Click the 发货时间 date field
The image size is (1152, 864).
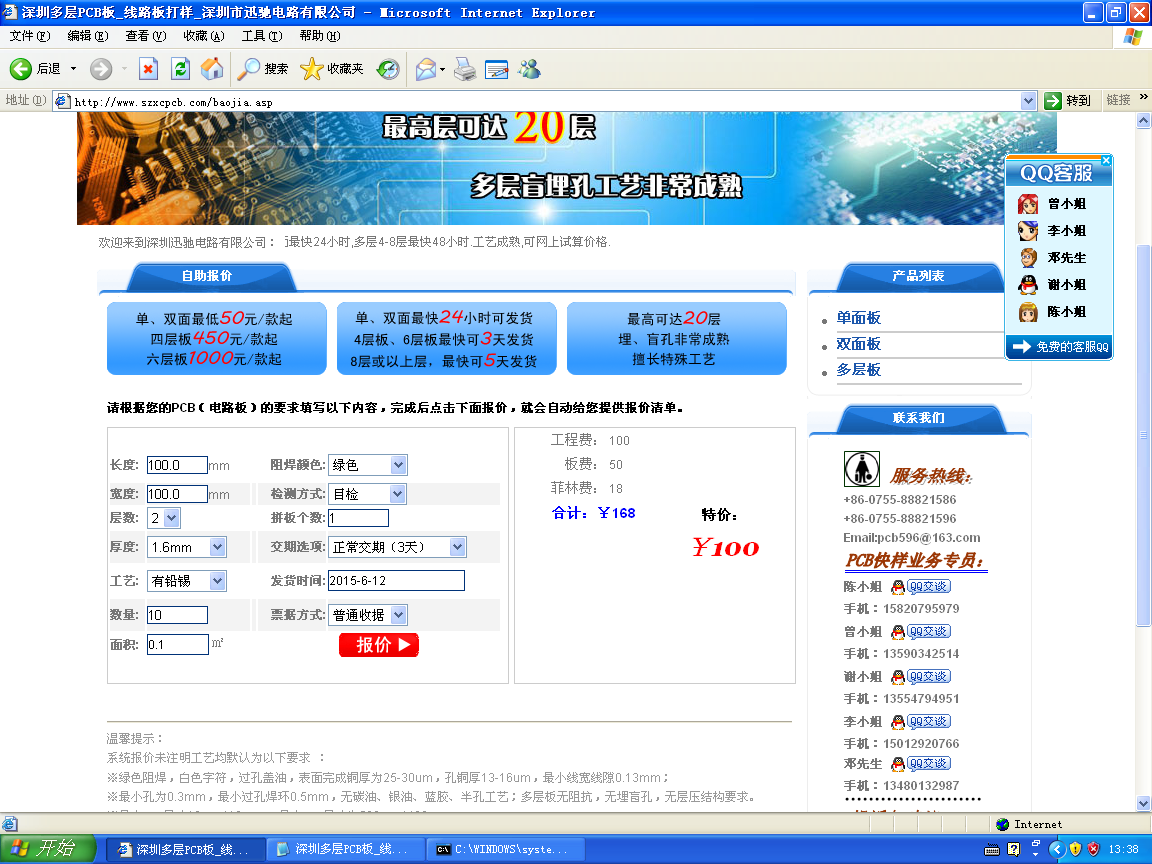(x=396, y=580)
